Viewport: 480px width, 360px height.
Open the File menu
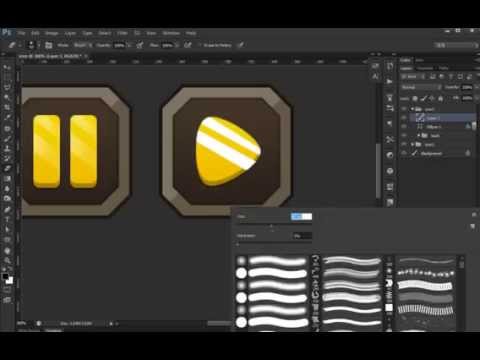coord(22,33)
